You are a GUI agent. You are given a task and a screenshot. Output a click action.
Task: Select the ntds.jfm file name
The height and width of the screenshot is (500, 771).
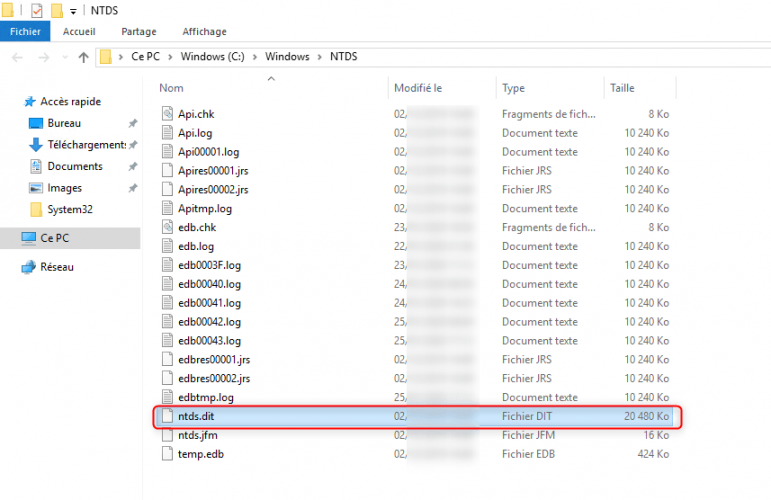(x=198, y=436)
